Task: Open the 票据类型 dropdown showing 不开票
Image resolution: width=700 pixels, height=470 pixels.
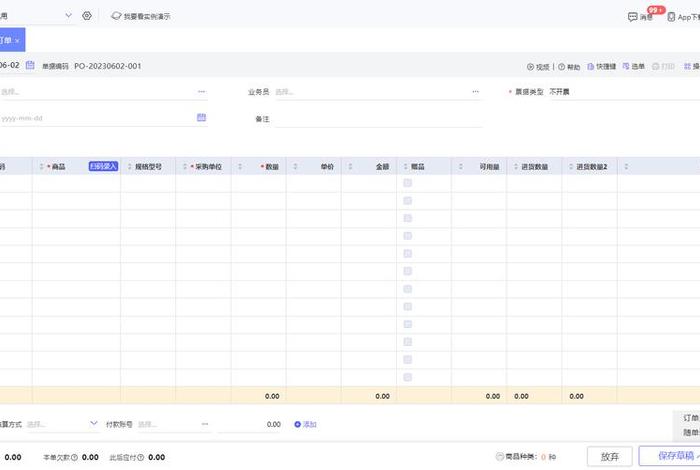Action: [600, 91]
